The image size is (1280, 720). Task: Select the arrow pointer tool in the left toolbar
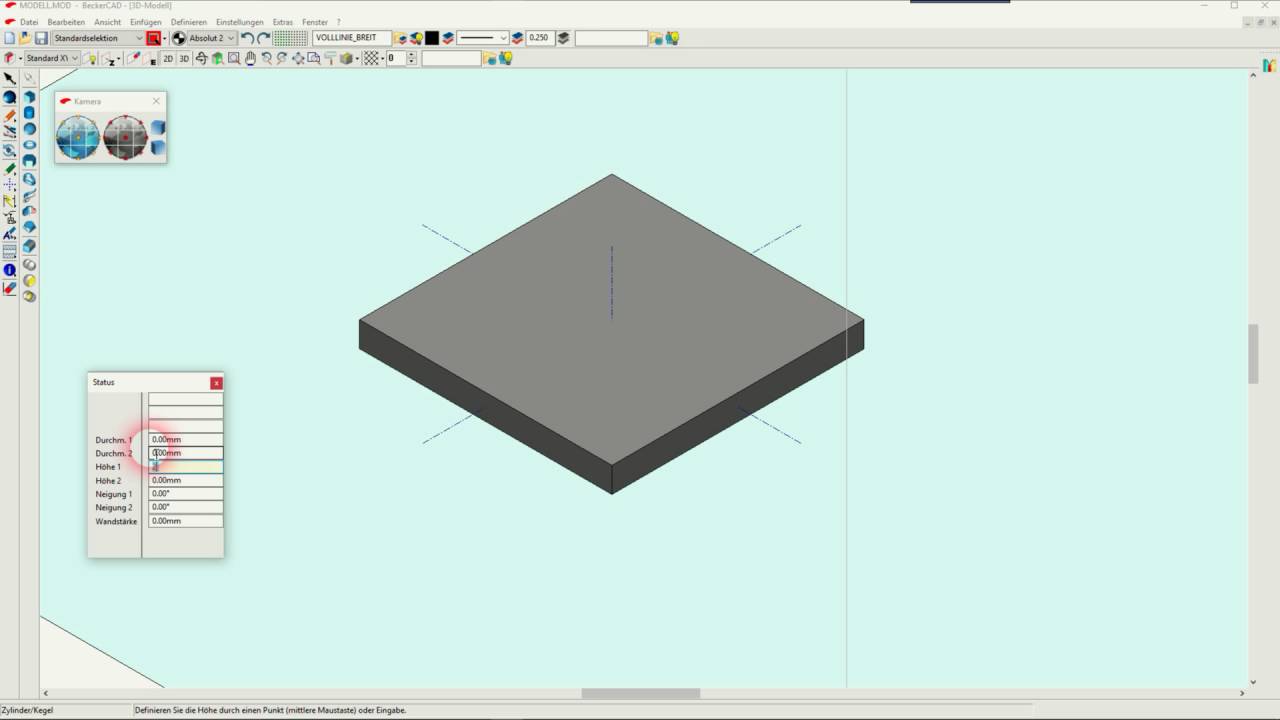point(10,78)
